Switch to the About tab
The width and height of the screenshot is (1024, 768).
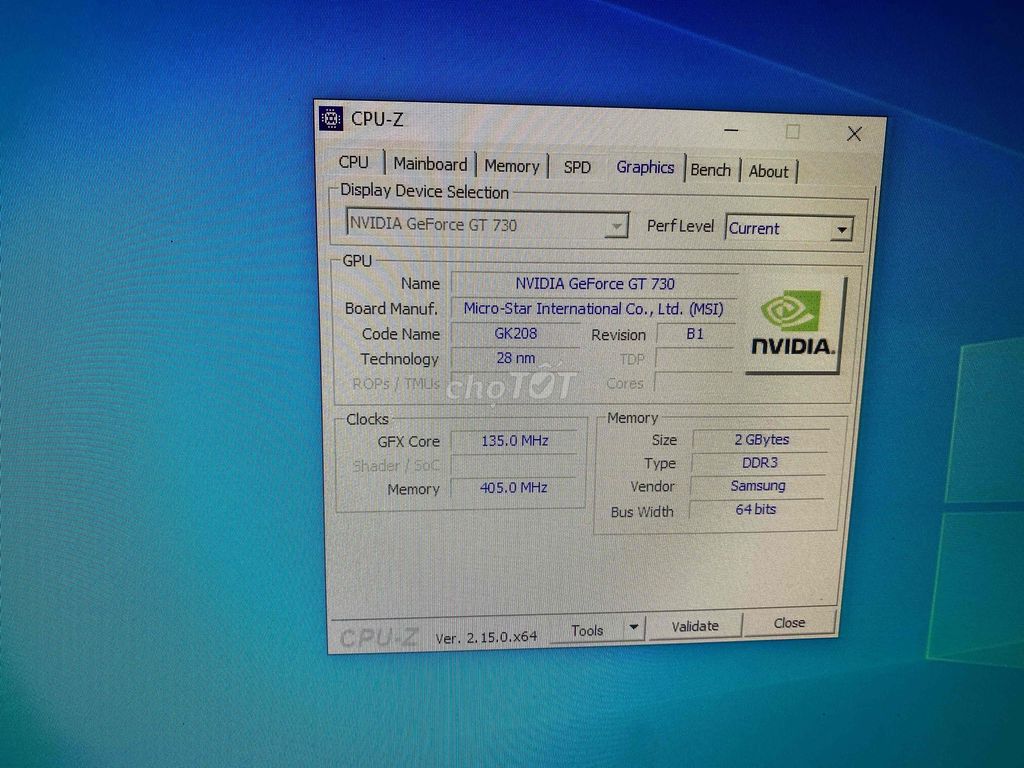coord(769,172)
